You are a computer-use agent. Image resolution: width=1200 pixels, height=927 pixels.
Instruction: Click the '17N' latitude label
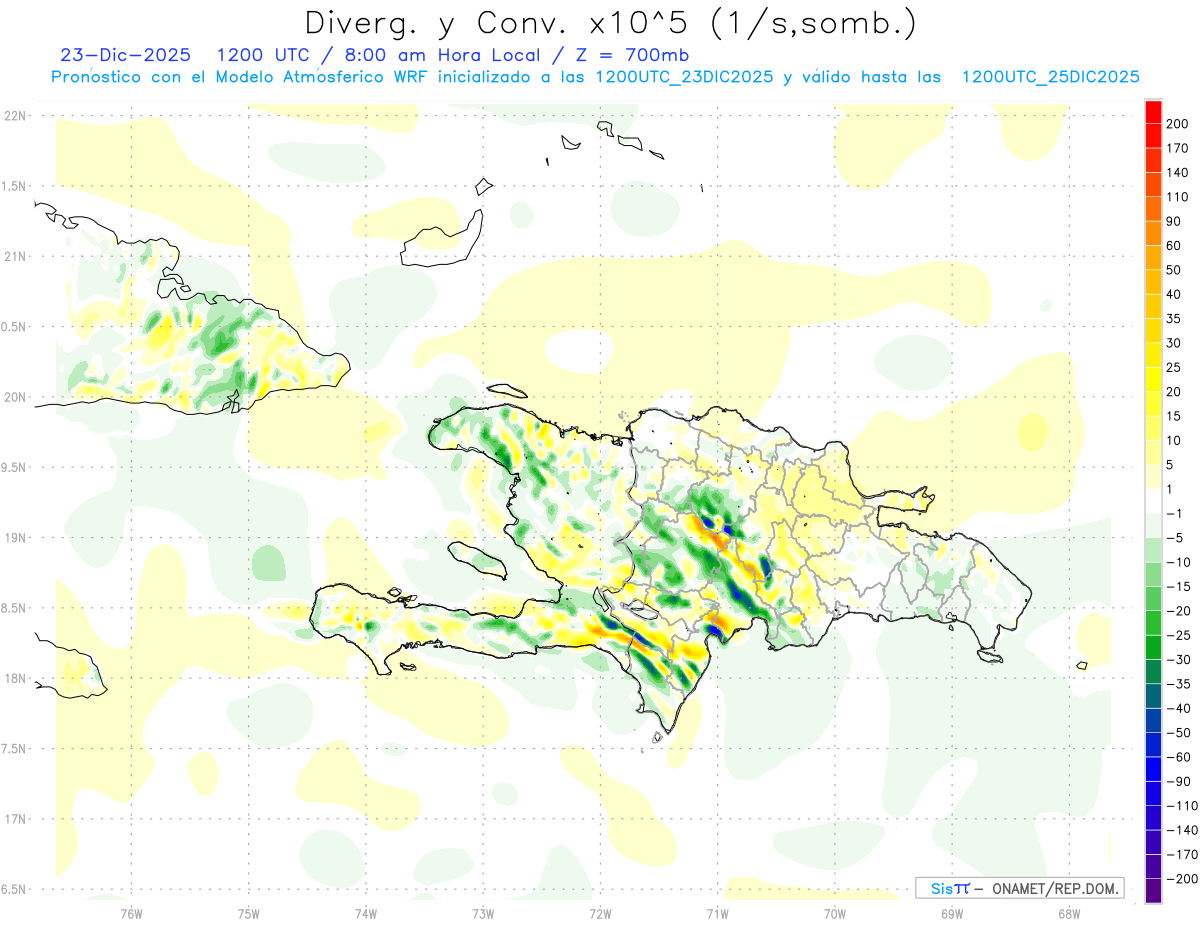[x=14, y=819]
